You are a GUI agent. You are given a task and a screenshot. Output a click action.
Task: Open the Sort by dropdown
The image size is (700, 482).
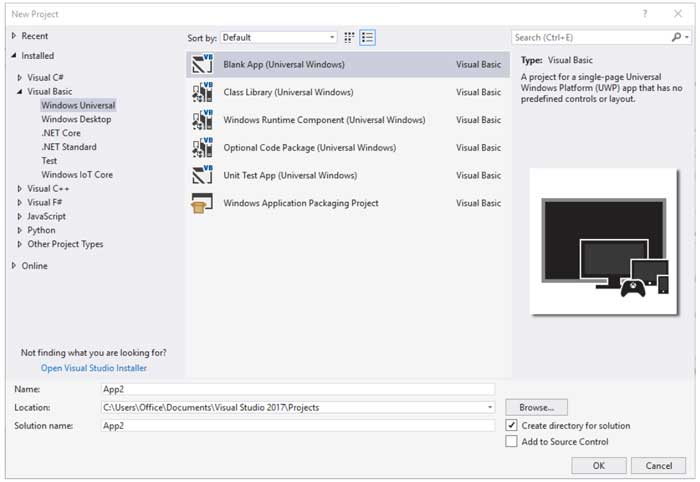[x=279, y=37]
